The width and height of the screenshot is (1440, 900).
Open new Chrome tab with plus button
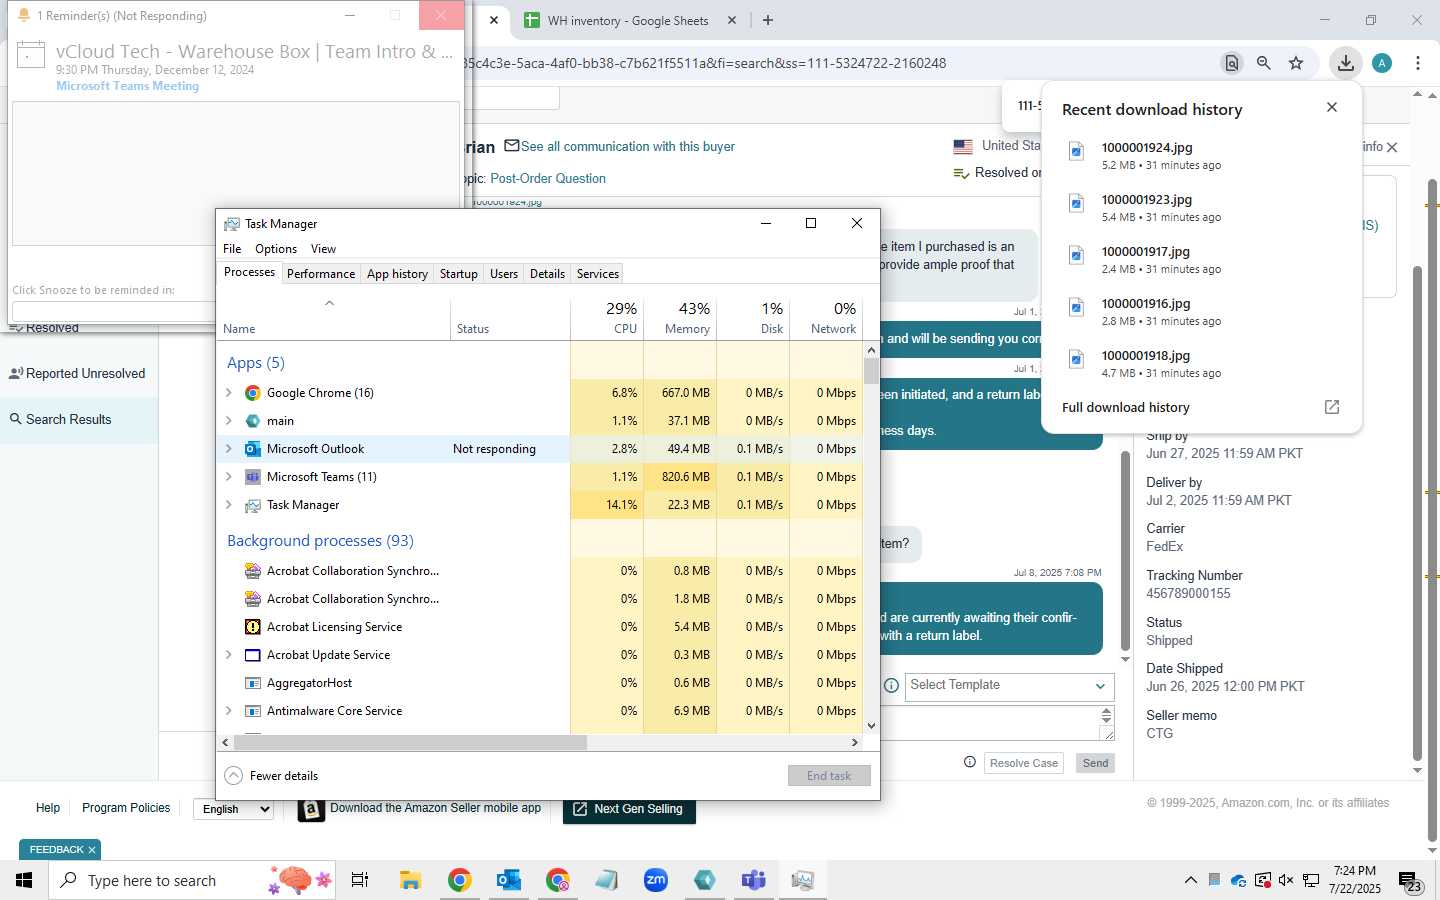(768, 20)
